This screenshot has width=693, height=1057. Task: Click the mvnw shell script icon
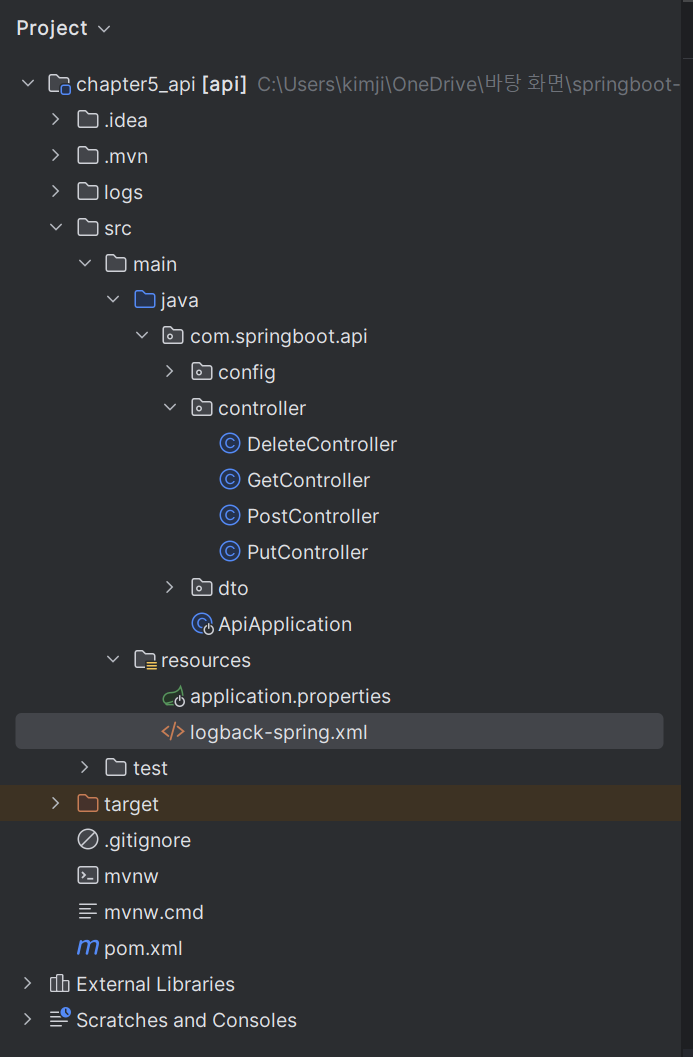pyautogui.click(x=88, y=876)
